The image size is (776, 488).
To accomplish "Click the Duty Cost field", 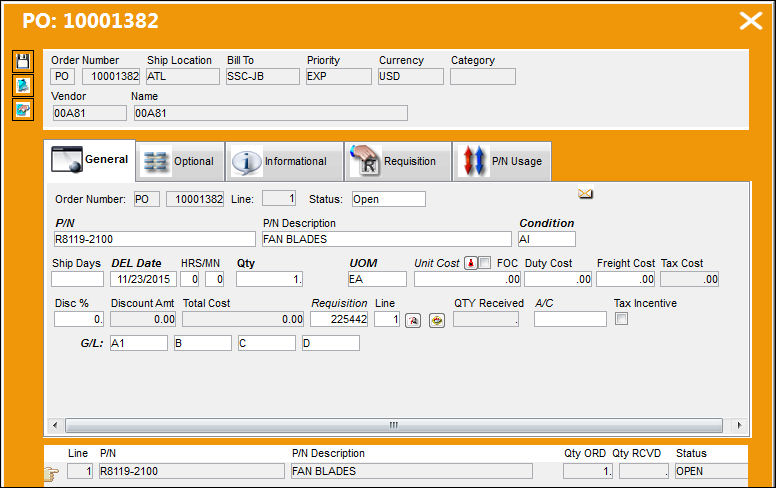I will coord(558,279).
